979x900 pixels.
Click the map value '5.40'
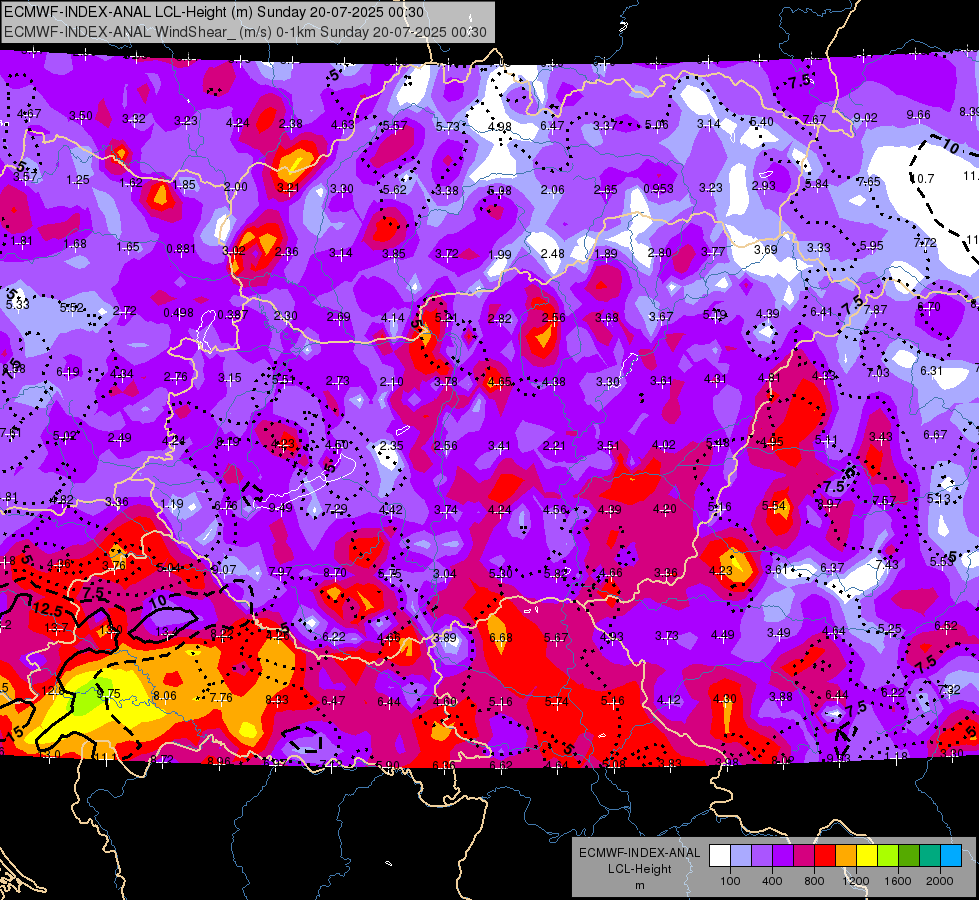pyautogui.click(x=762, y=122)
